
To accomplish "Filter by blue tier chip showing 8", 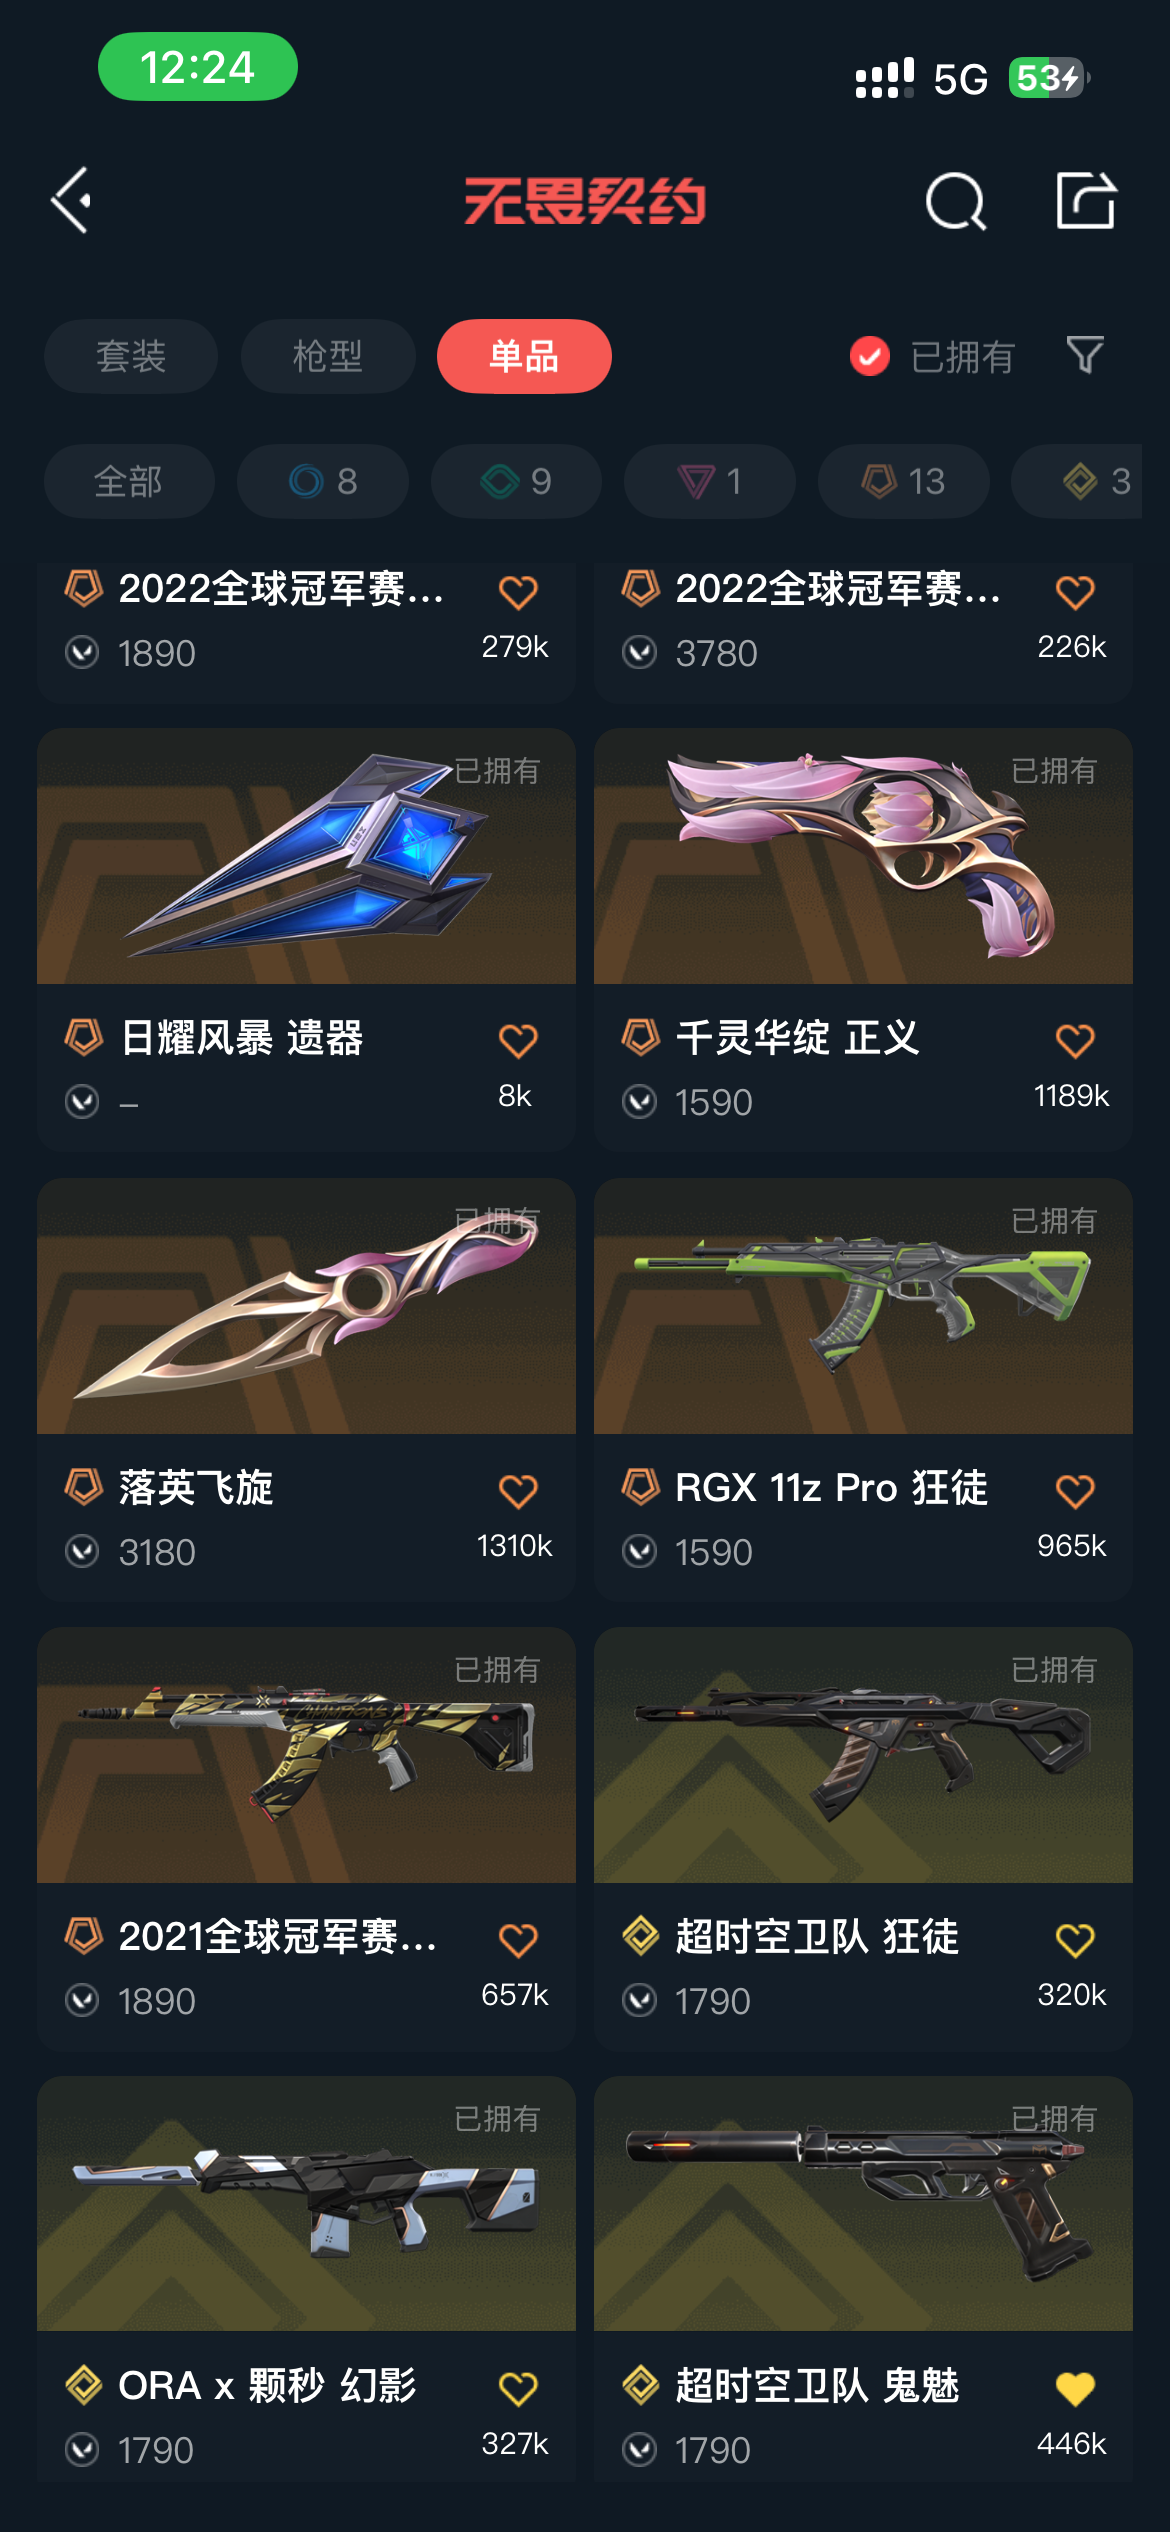I will click(323, 481).
